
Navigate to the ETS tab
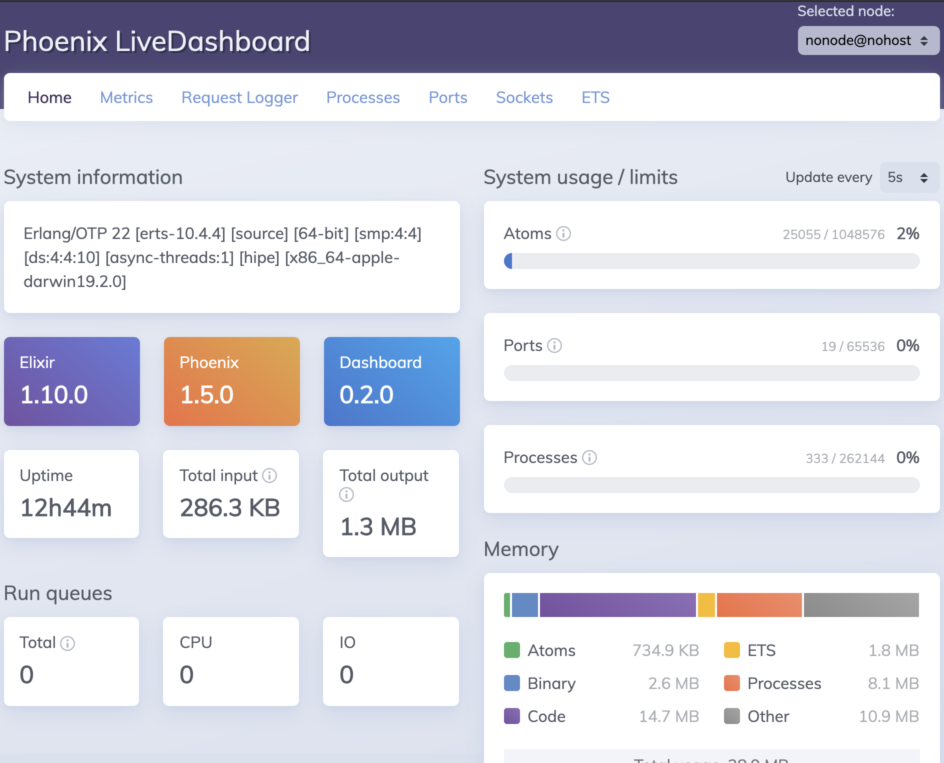[x=595, y=98]
